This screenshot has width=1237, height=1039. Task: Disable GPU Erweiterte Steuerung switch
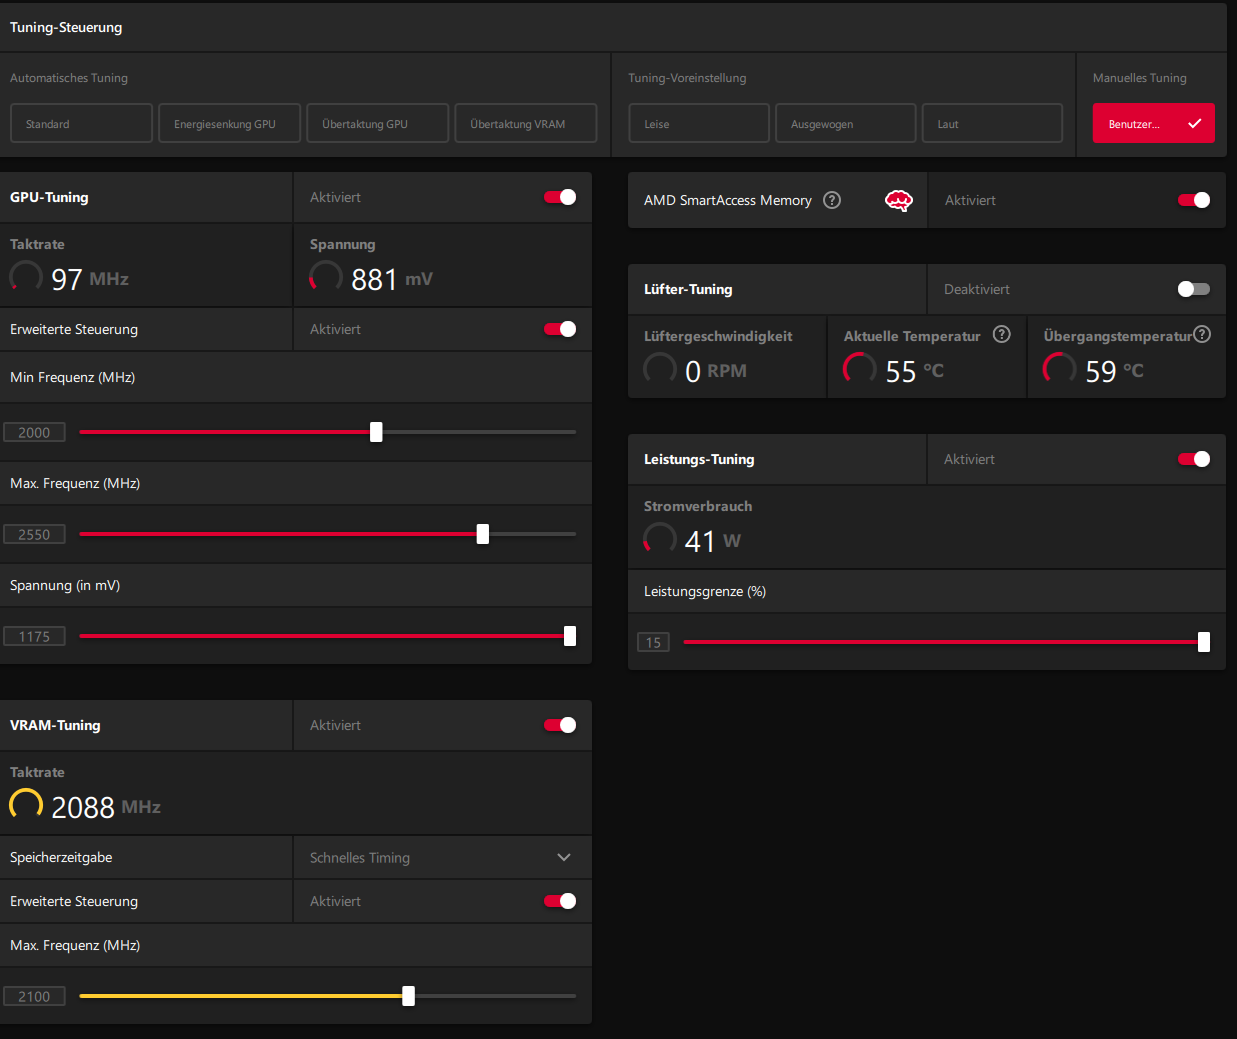click(560, 329)
